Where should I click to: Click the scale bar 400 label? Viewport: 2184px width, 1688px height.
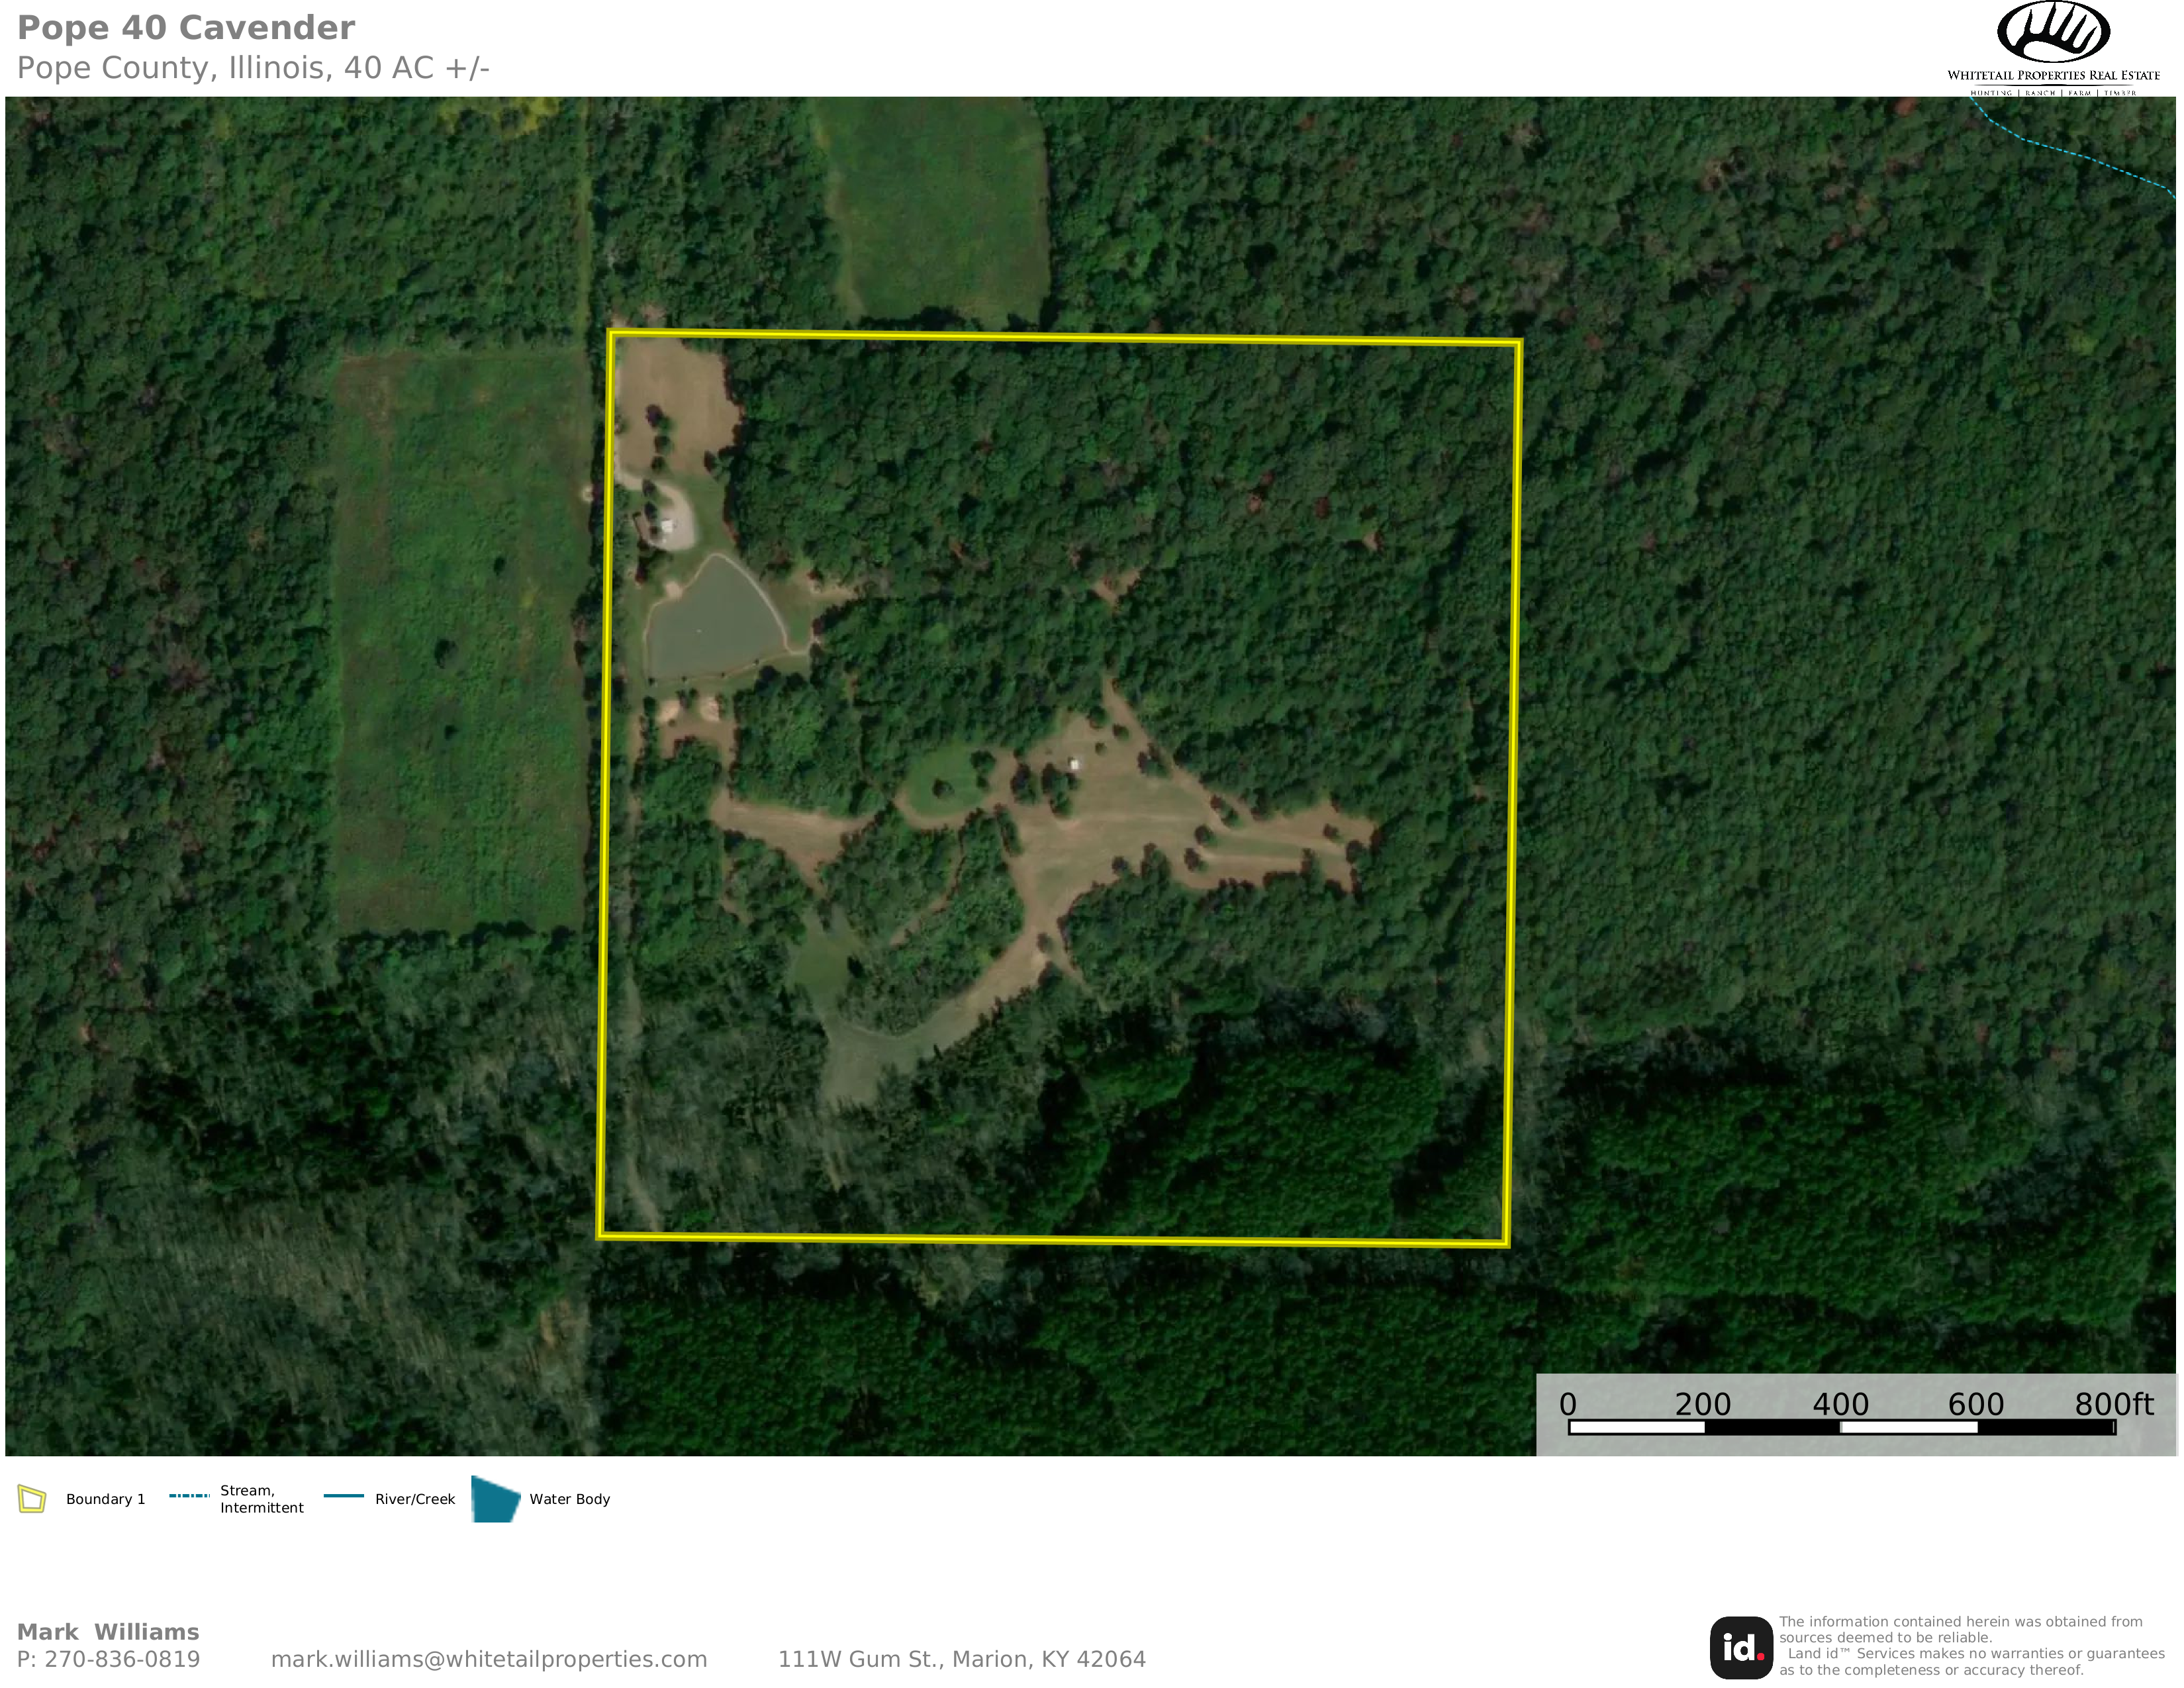coord(1840,1404)
